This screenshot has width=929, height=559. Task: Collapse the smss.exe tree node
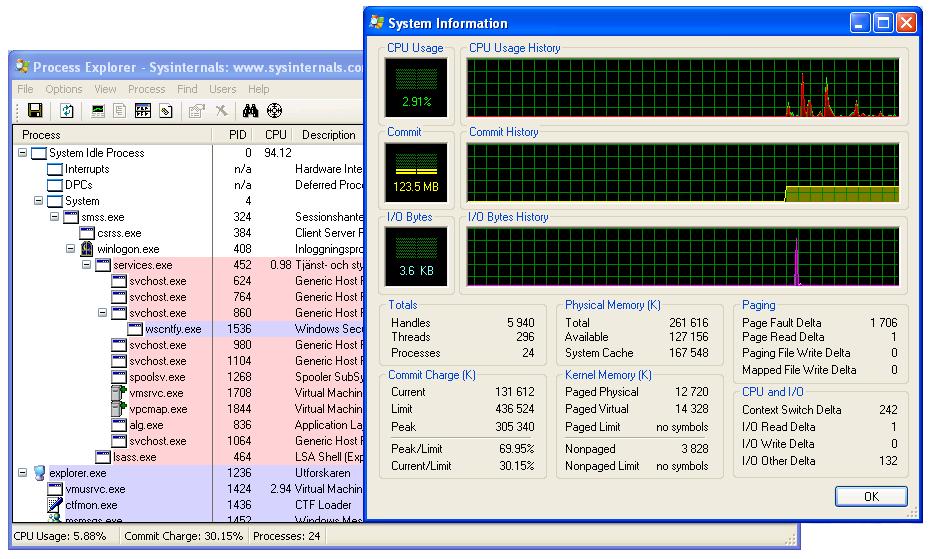(55, 217)
